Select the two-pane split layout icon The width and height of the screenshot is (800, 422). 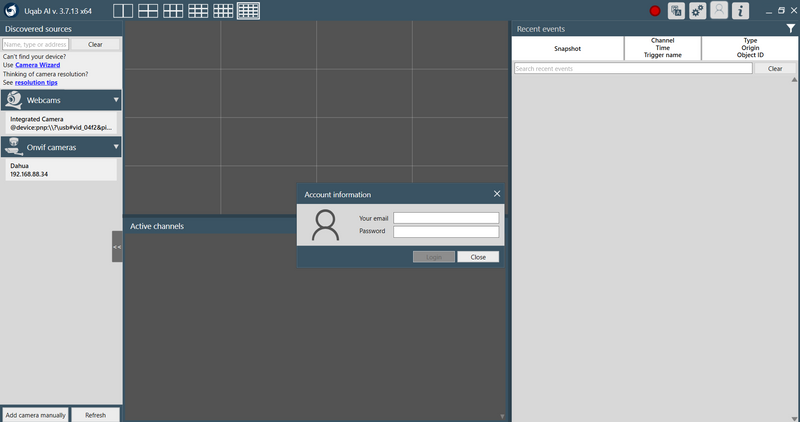coord(123,11)
